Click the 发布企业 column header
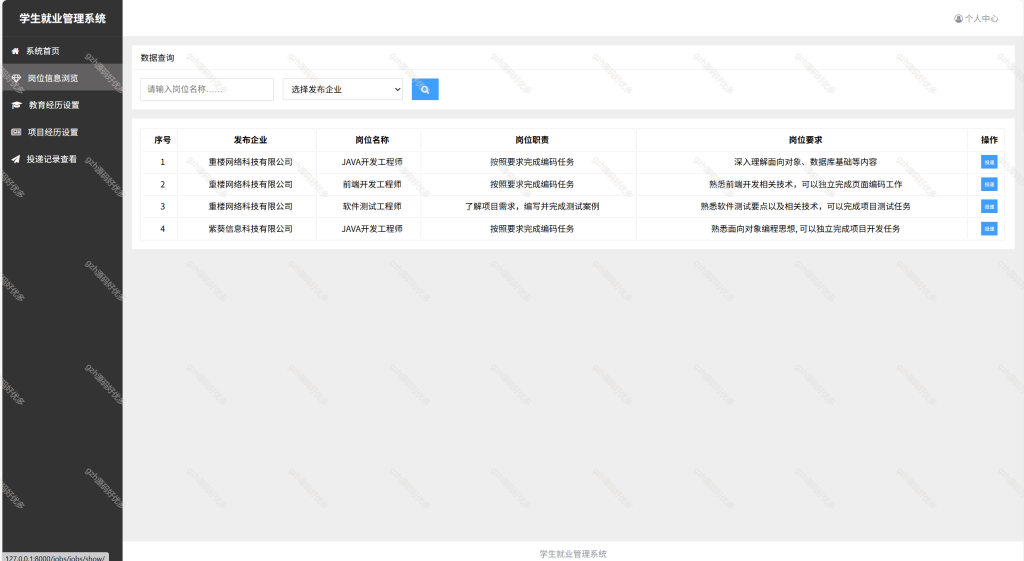Screen dimensions: 1024x561 tap(251, 140)
